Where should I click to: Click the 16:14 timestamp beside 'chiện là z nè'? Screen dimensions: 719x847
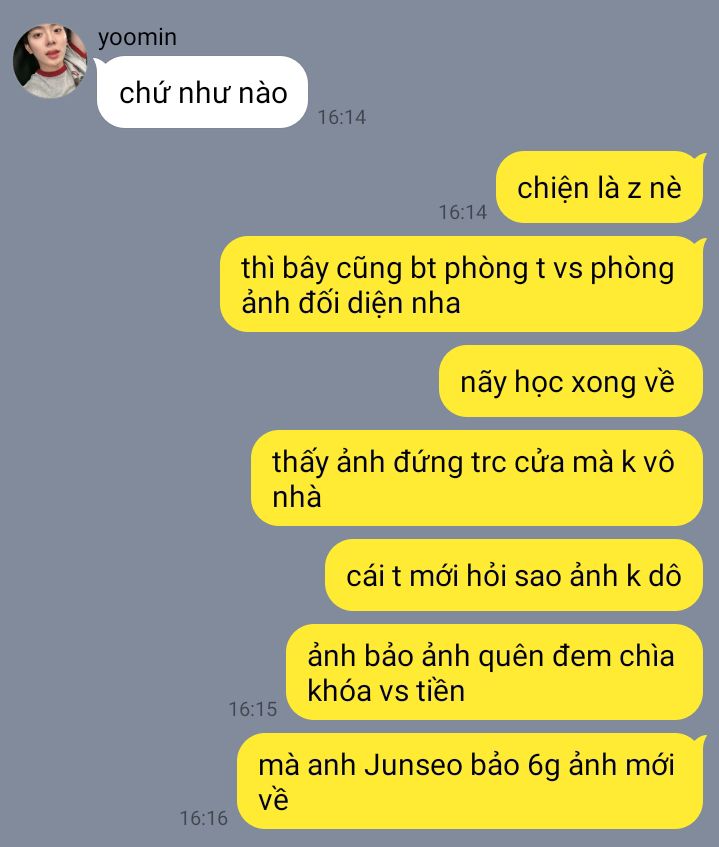tap(462, 212)
